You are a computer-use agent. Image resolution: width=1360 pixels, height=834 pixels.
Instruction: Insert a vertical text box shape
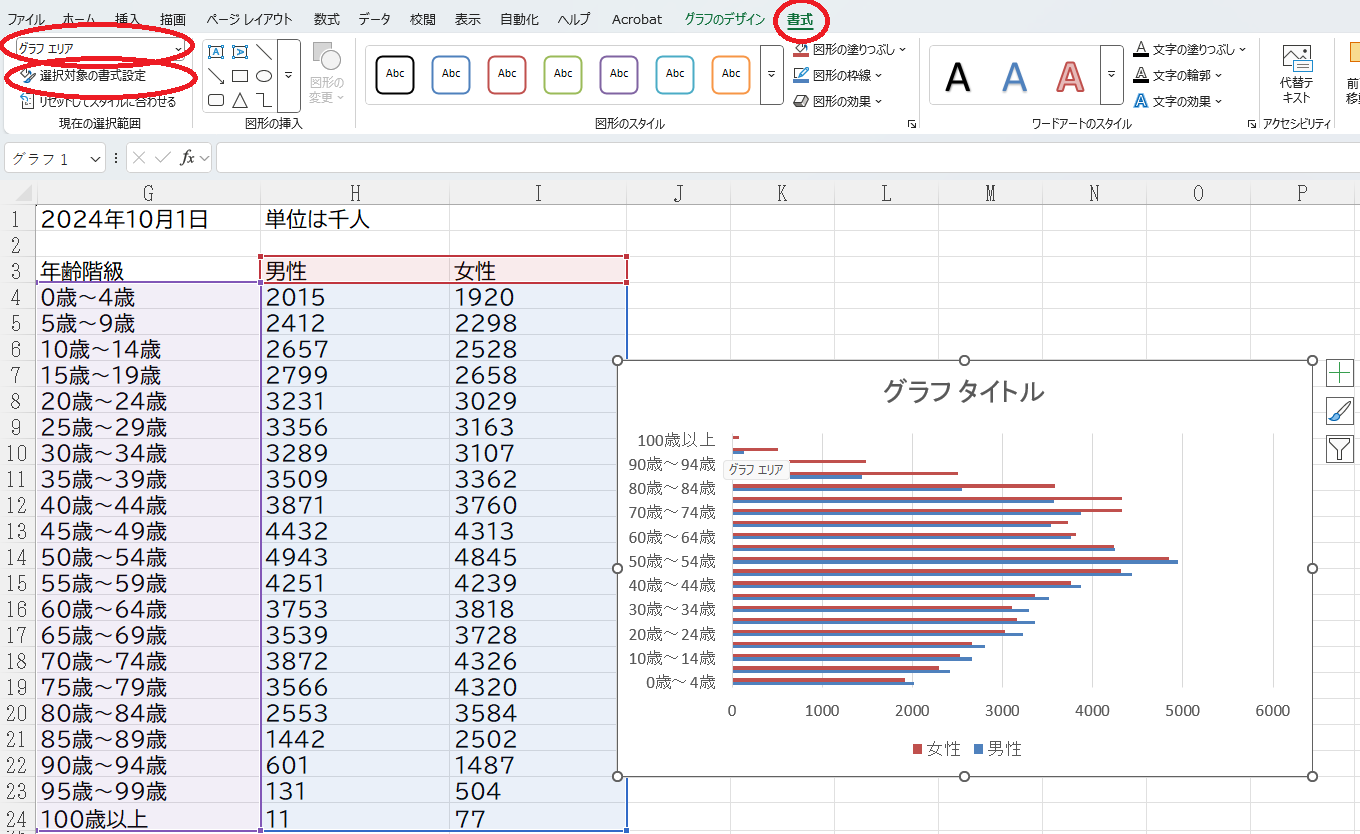(x=240, y=52)
